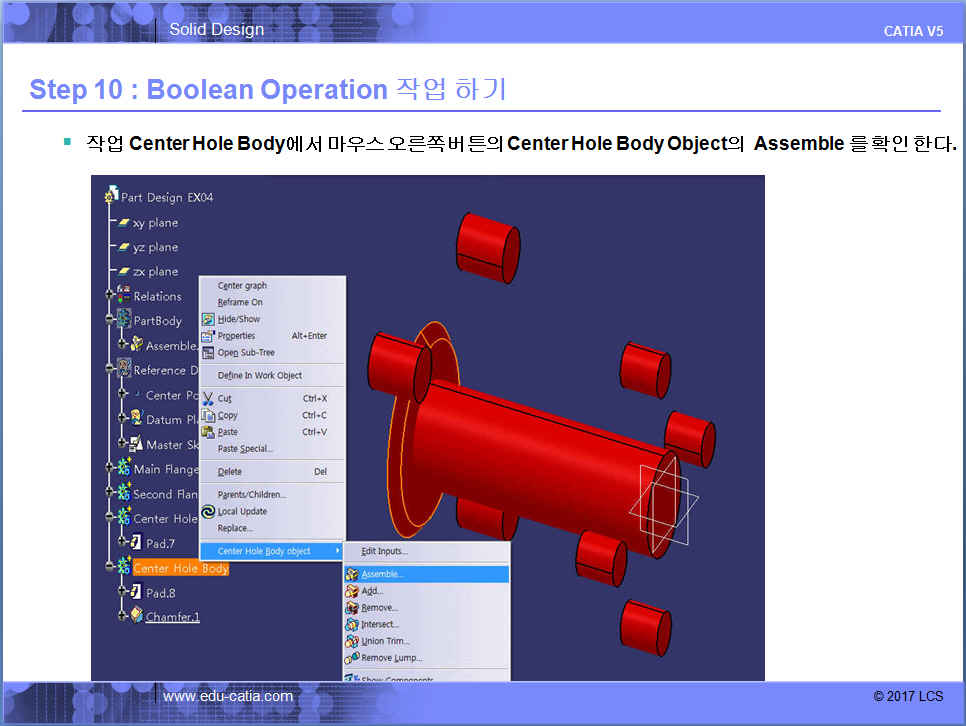
Task: Click the Remove Lump icon
Action: click(x=352, y=658)
